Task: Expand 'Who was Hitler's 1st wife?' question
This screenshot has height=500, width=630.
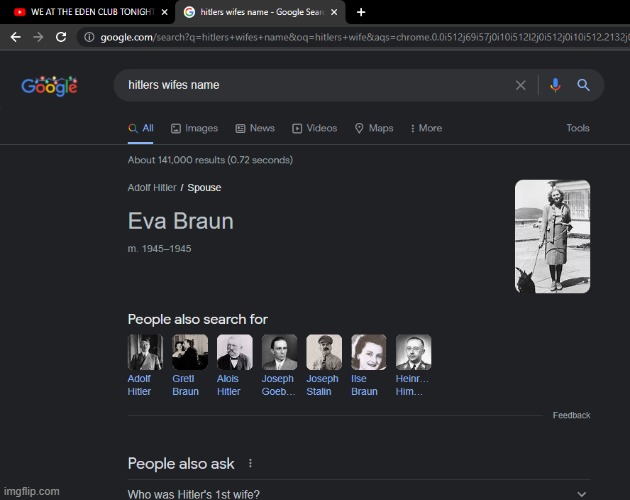Action: (581, 494)
